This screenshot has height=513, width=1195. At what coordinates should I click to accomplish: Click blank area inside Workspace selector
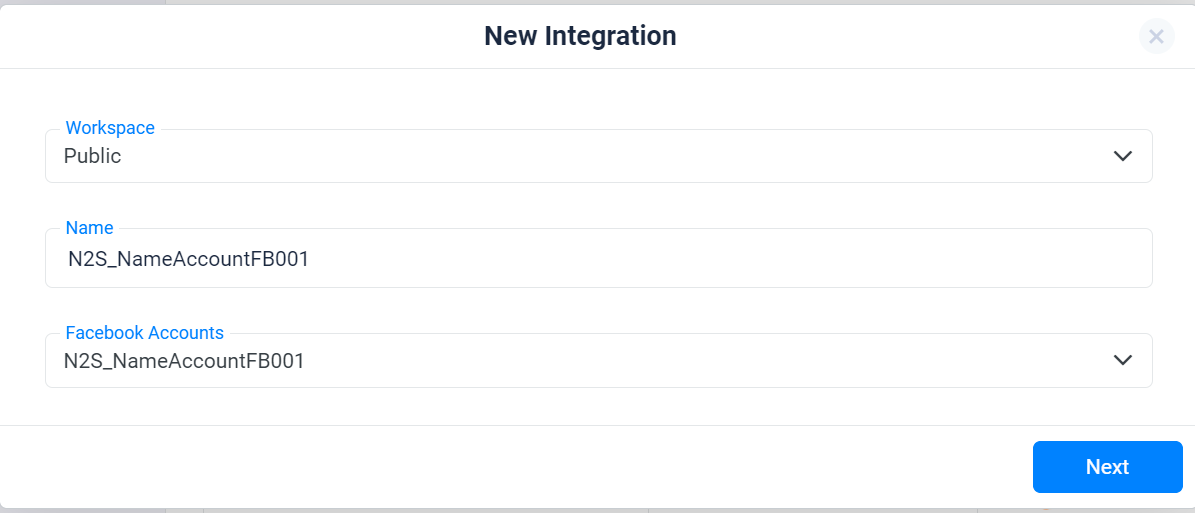610,156
